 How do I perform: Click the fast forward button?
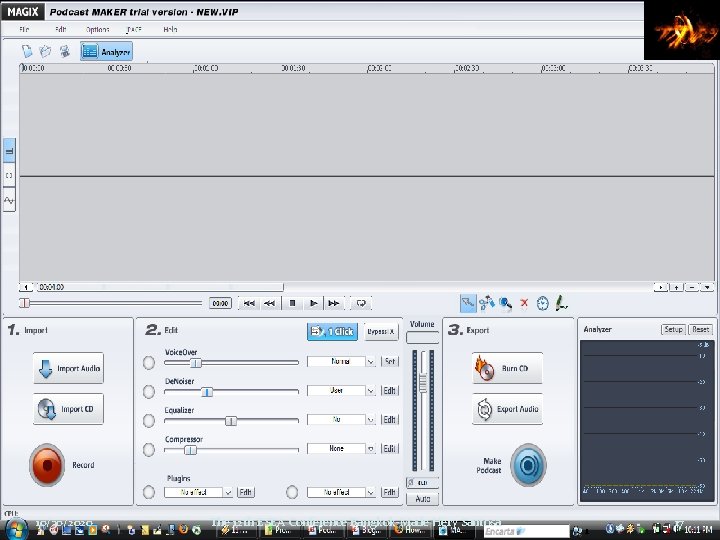334,303
